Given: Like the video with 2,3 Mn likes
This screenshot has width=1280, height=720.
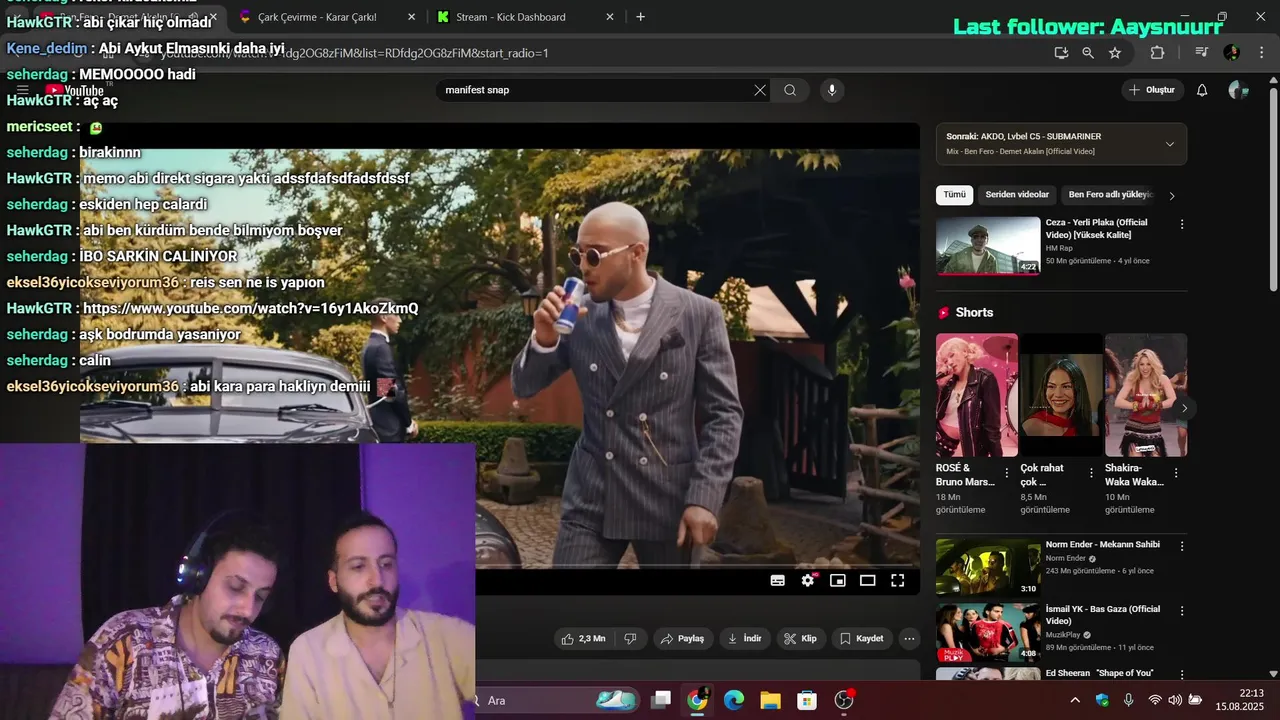Looking at the screenshot, I should click(x=583, y=638).
